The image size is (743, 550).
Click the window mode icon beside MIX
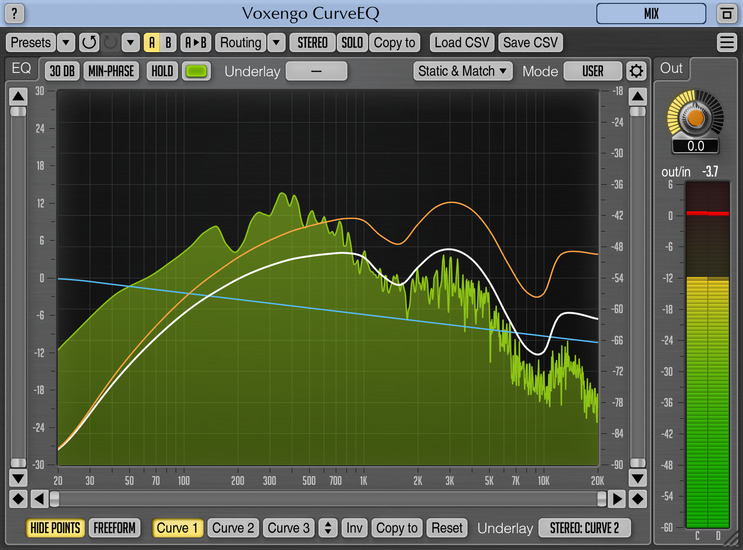tap(726, 13)
